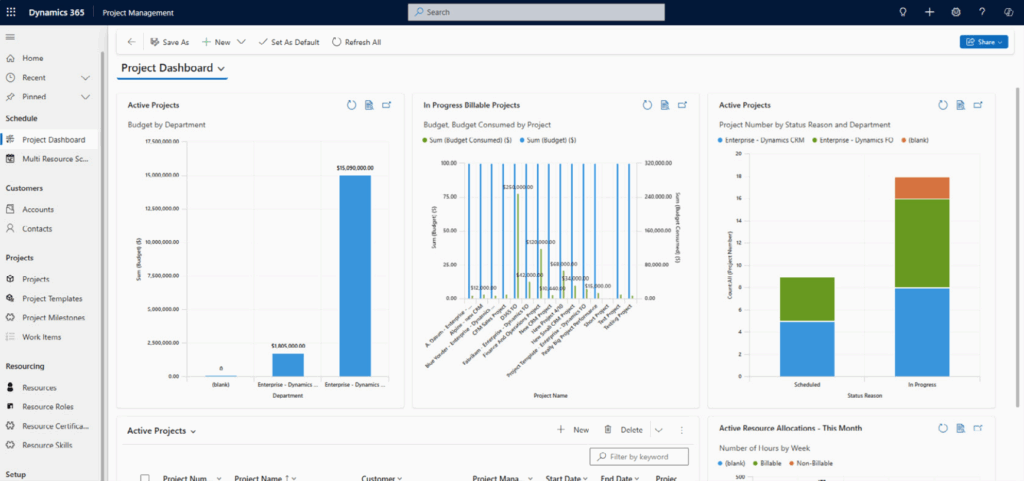
Task: Tick the select-all checkbox in projects grid
Action: tap(145, 478)
